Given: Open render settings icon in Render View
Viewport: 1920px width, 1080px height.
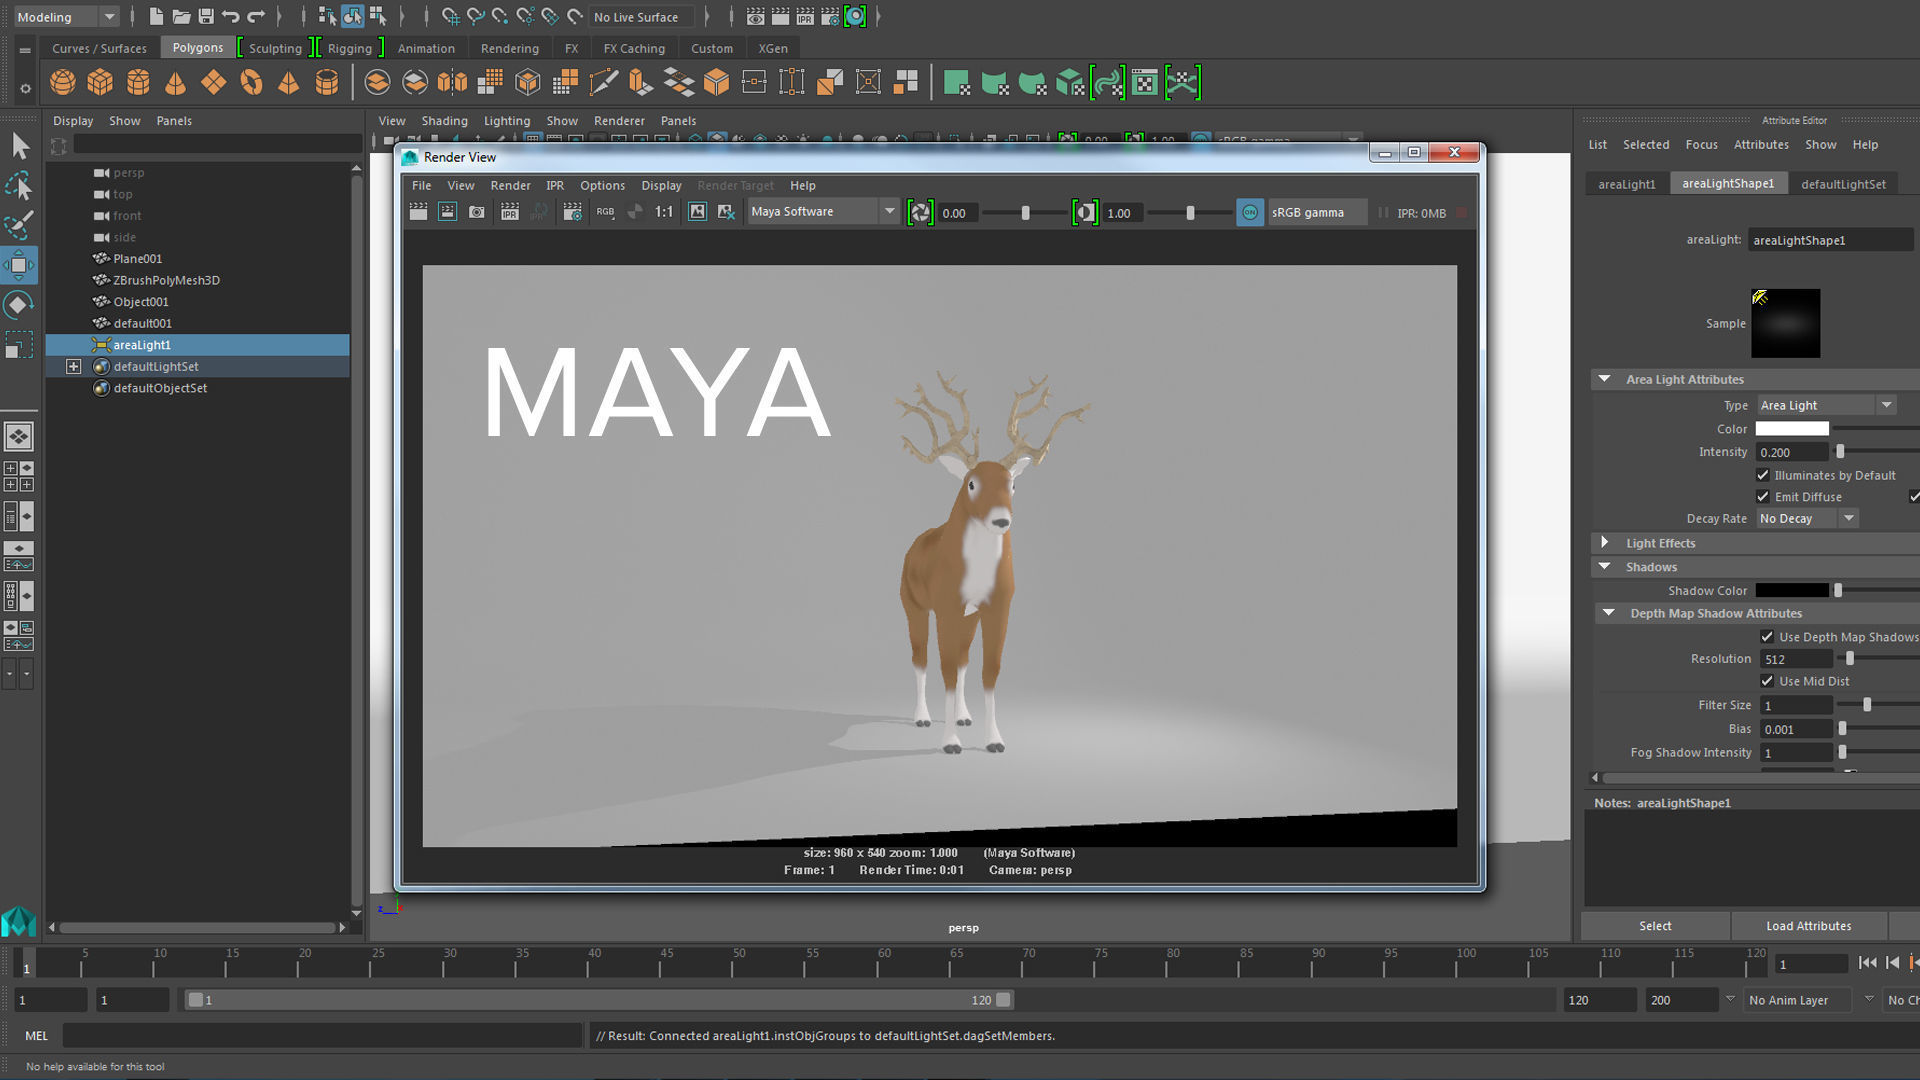Looking at the screenshot, I should (572, 212).
